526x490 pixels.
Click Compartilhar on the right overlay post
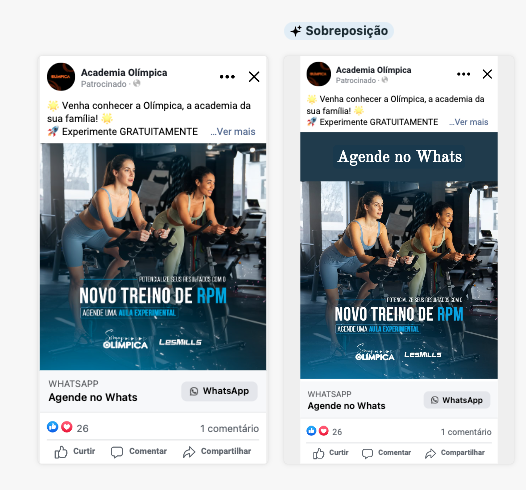455,453
